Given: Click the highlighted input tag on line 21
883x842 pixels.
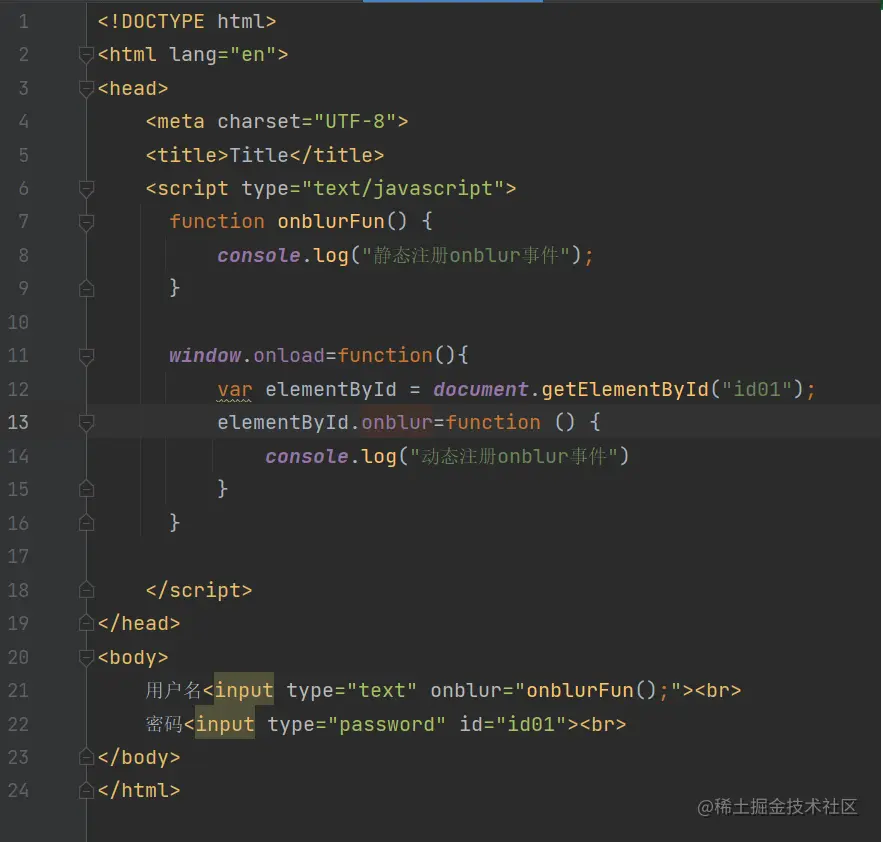Looking at the screenshot, I should [x=244, y=689].
